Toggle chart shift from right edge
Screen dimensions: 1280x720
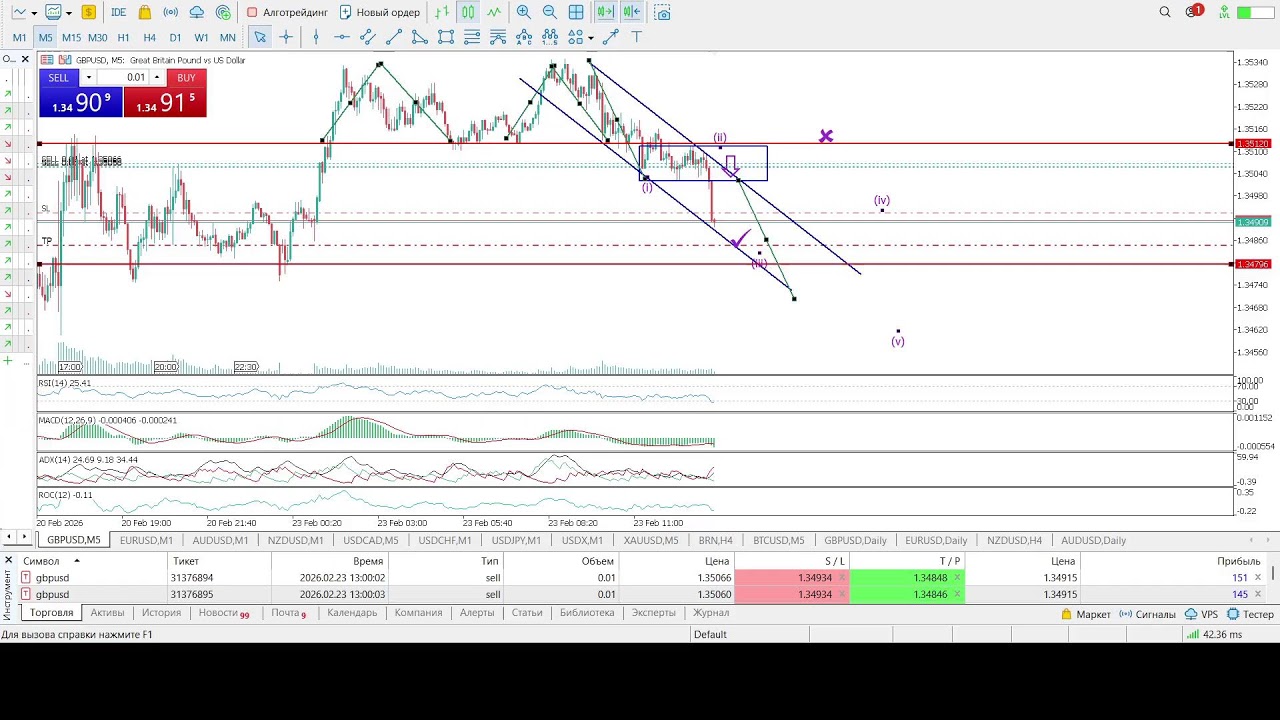pyautogui.click(x=631, y=12)
